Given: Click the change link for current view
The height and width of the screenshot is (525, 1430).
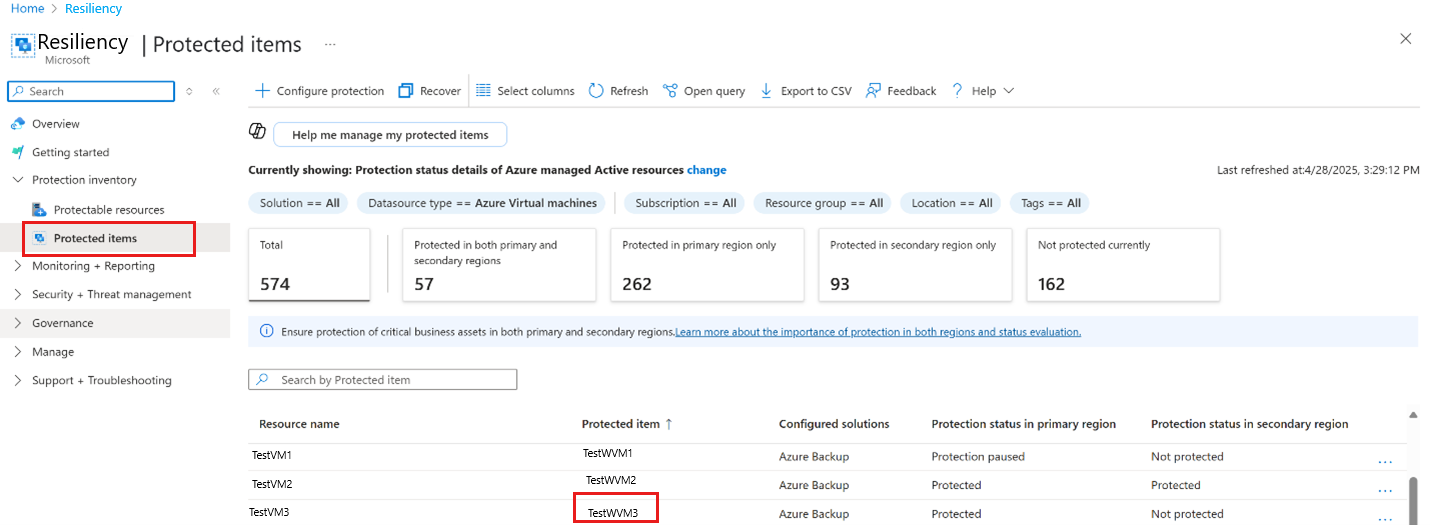Looking at the screenshot, I should pyautogui.click(x=706, y=170).
